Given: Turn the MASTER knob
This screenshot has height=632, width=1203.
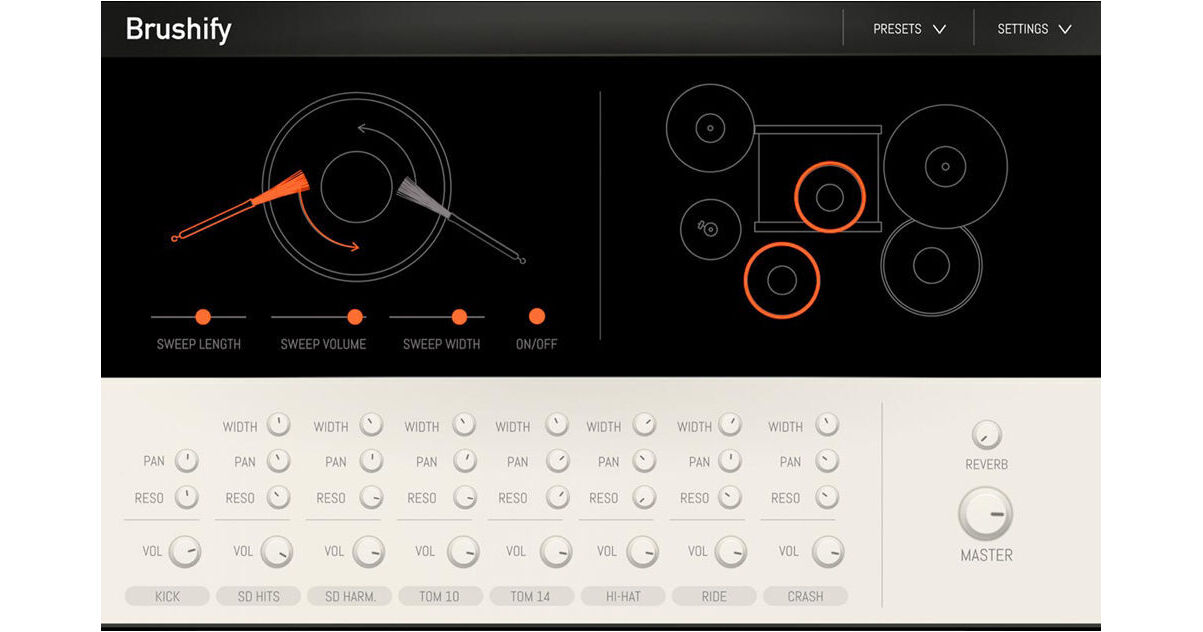Looking at the screenshot, I should tap(985, 513).
